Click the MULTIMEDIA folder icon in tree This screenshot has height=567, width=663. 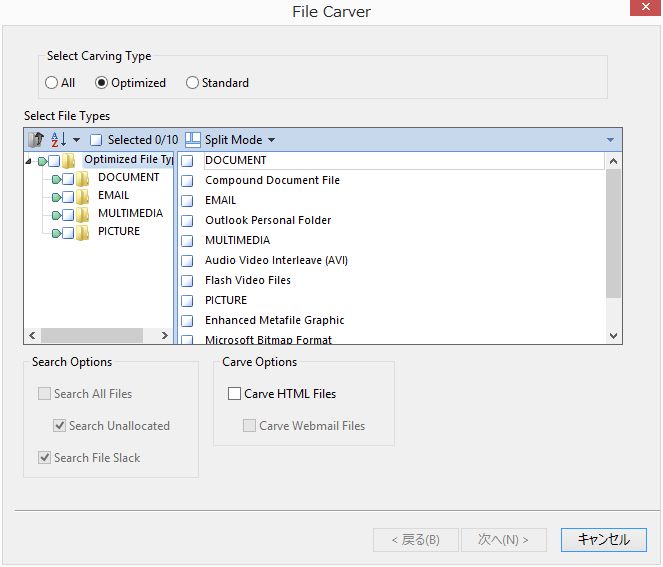82,215
